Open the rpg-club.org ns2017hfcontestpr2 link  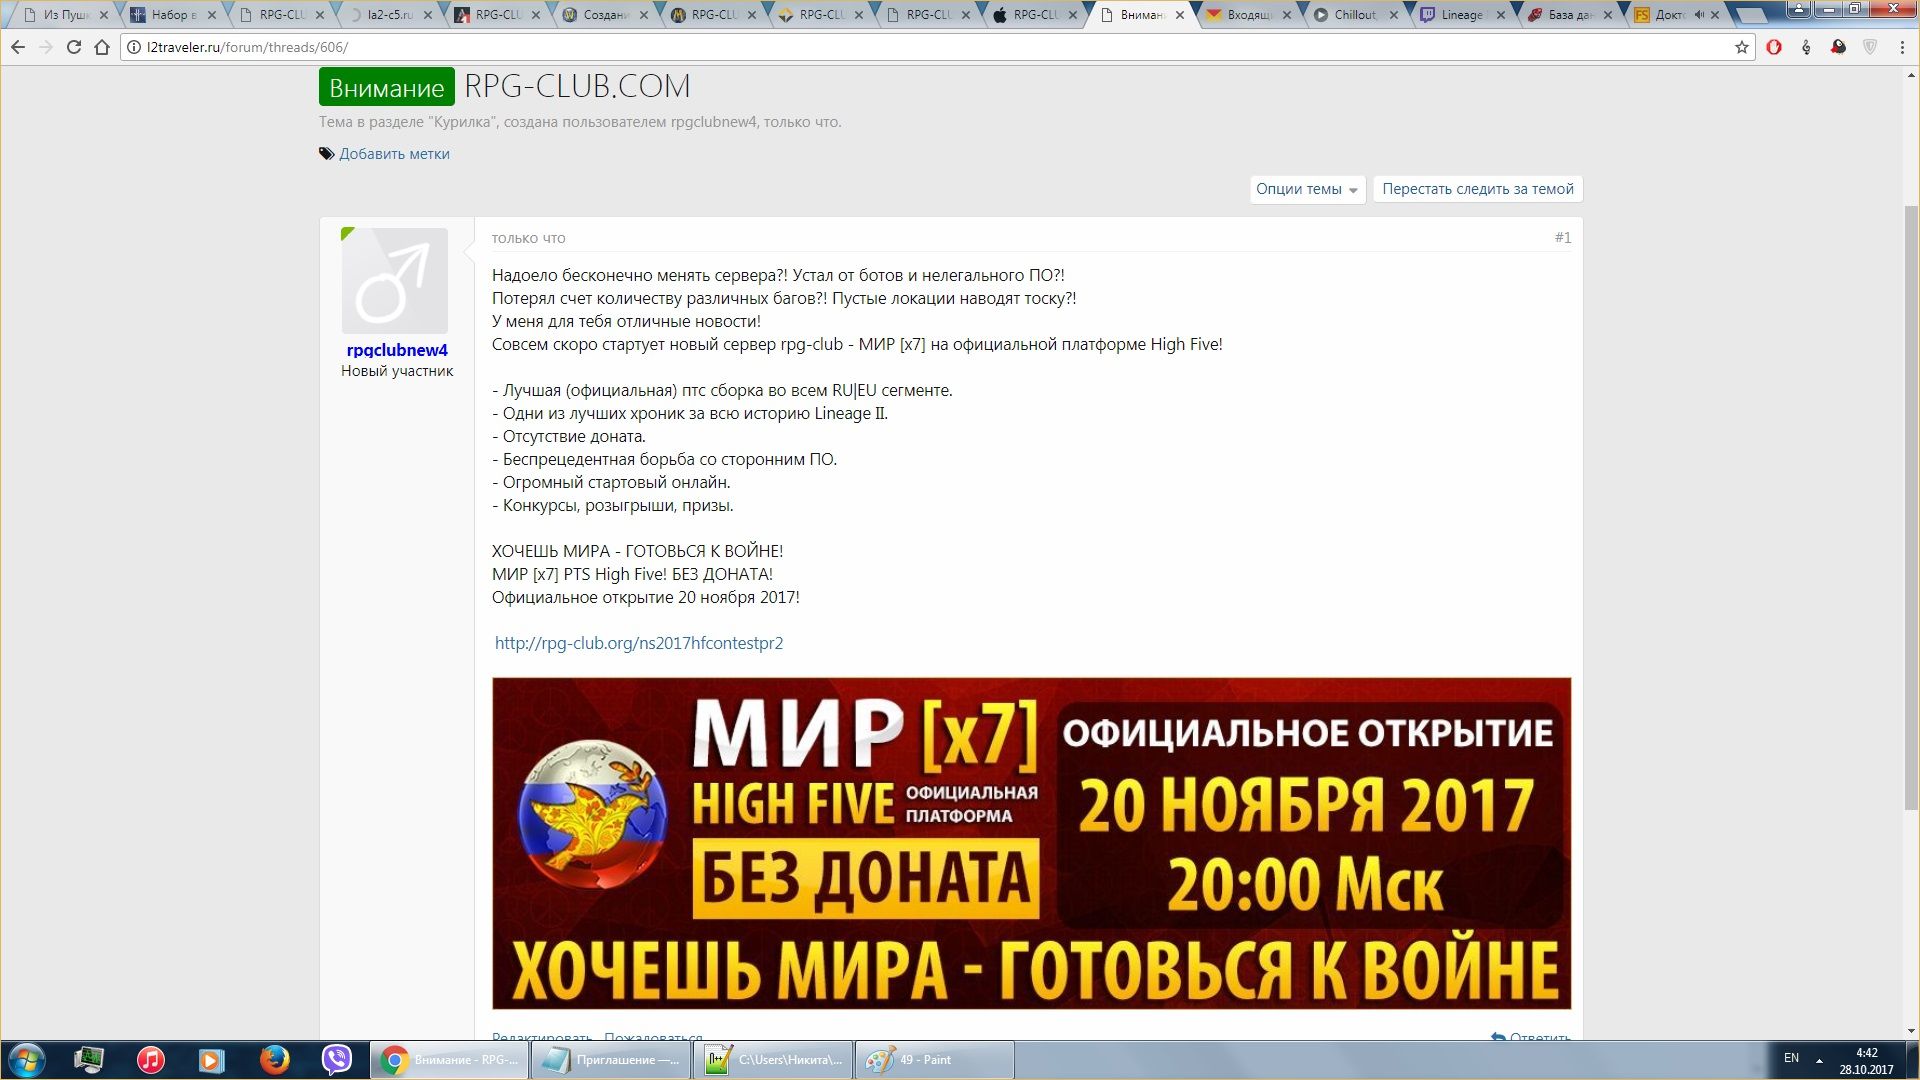coord(638,643)
